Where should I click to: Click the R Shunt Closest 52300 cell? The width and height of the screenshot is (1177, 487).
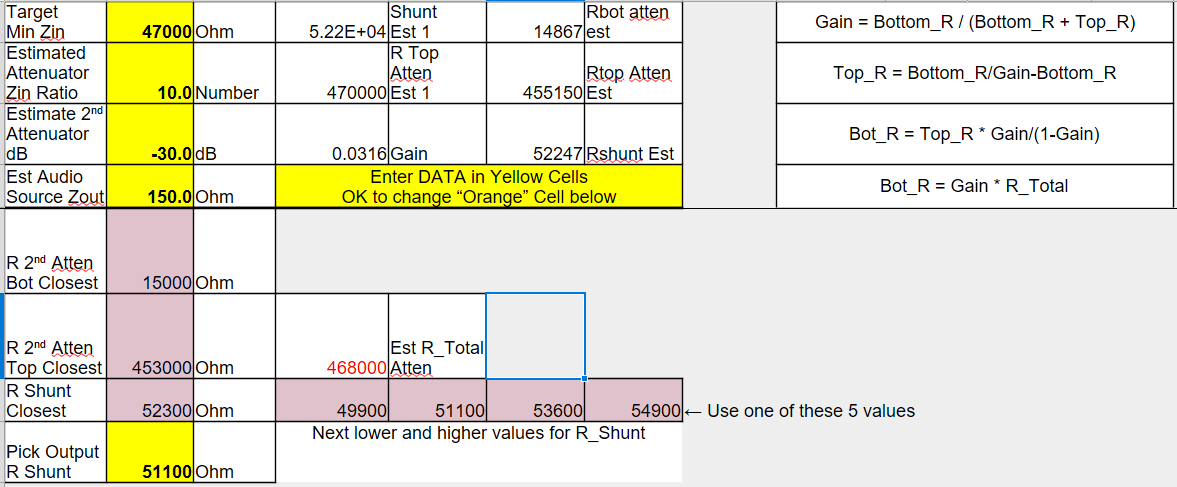tap(150, 400)
